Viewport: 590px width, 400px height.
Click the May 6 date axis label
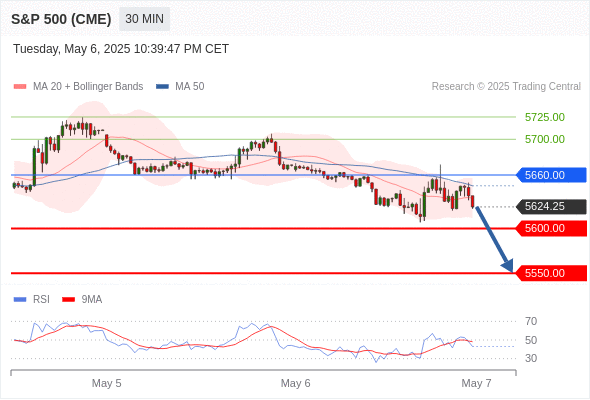(295, 383)
